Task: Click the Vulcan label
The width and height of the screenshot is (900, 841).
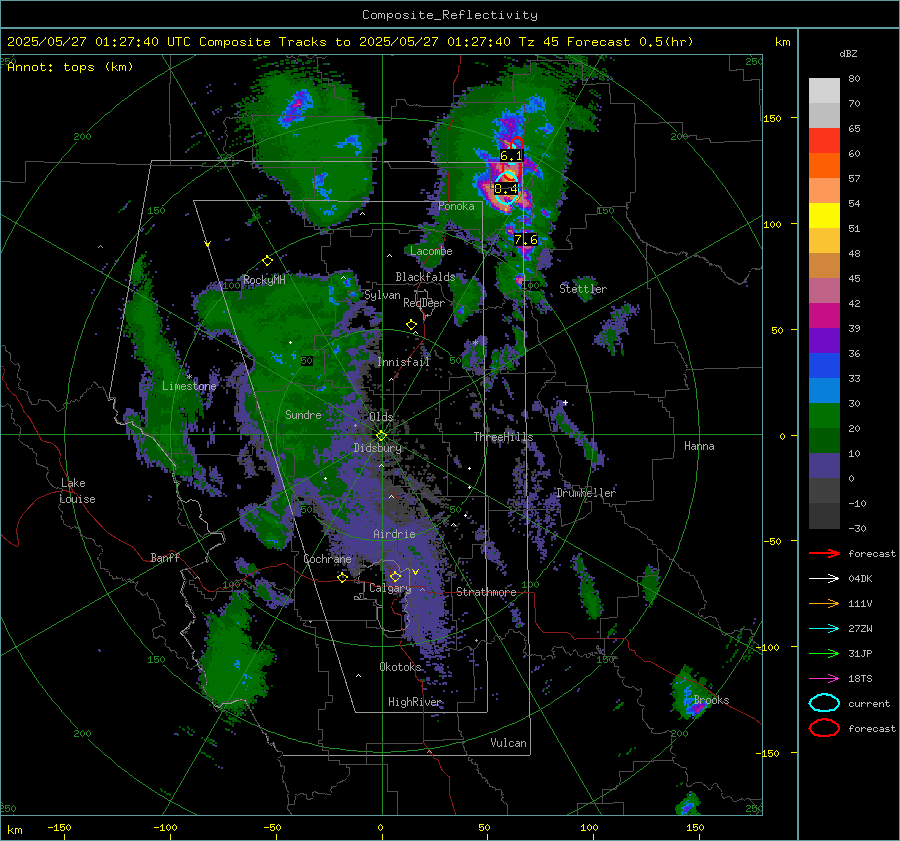Action: [509, 743]
